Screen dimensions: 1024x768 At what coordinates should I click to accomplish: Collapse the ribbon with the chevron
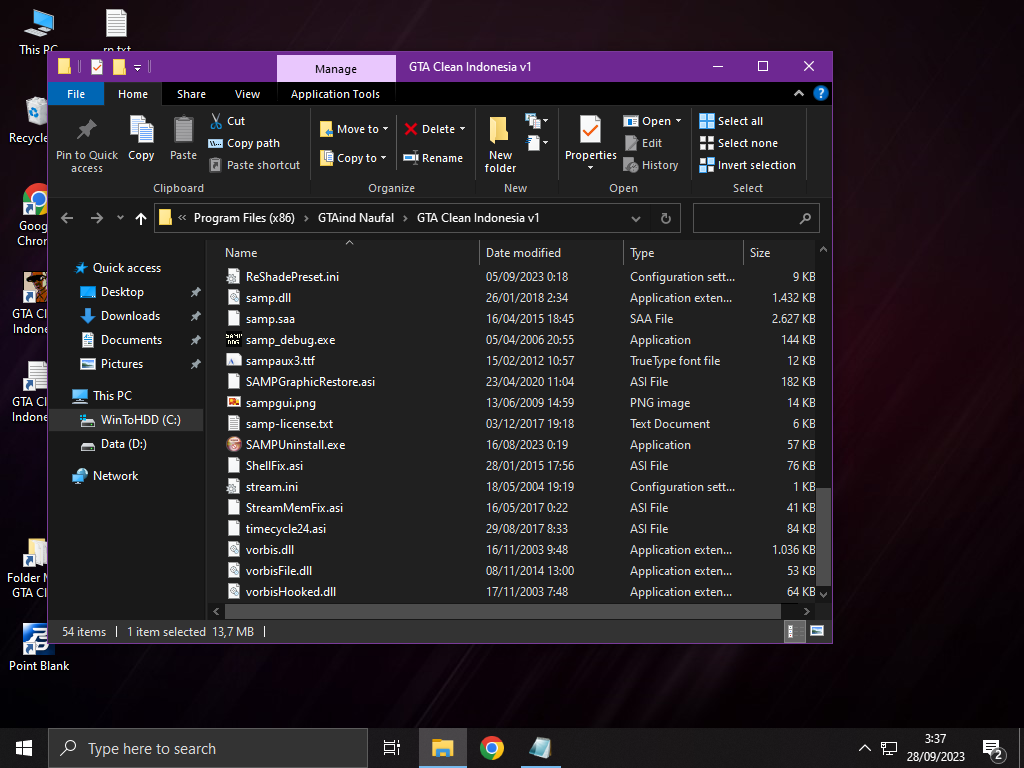click(799, 93)
